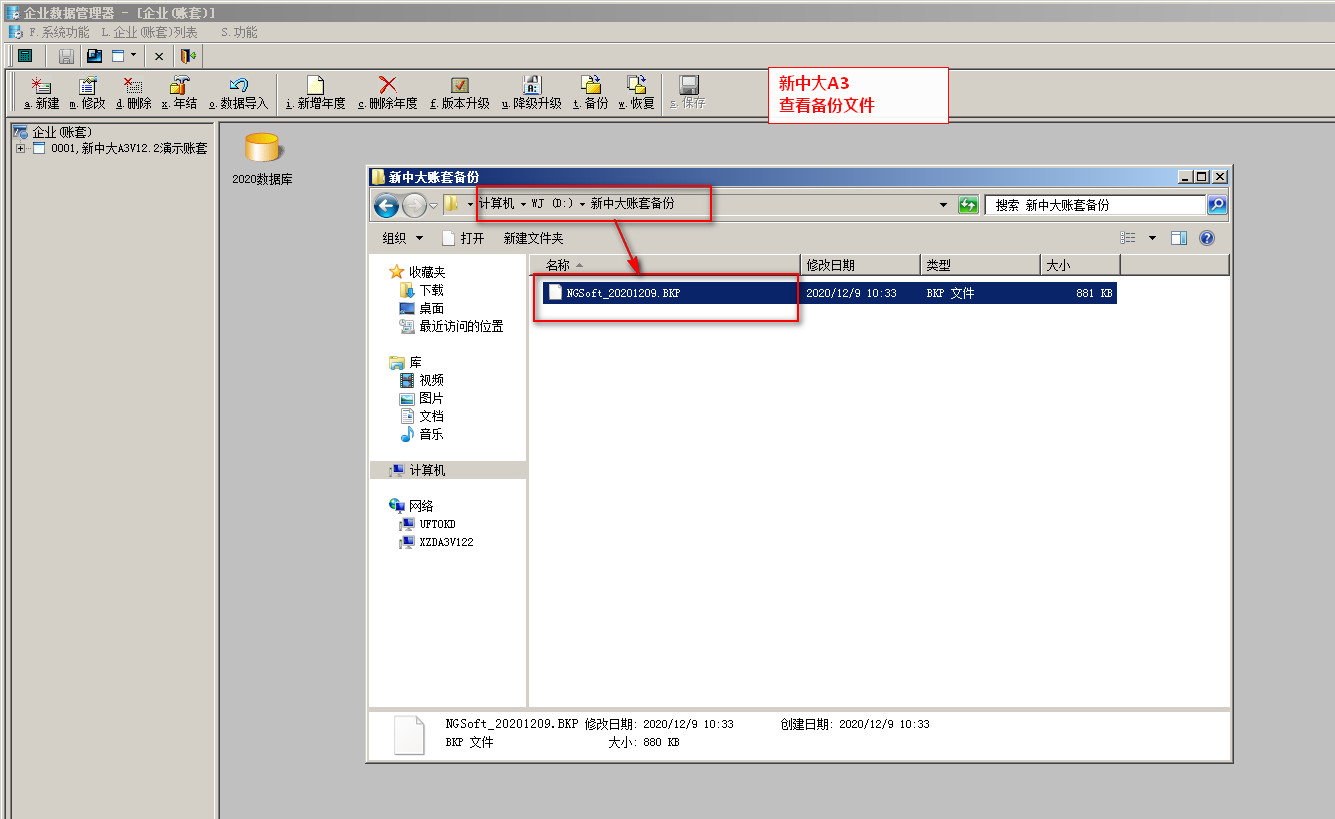Click the Explorer help question mark icon

pos(1206,238)
